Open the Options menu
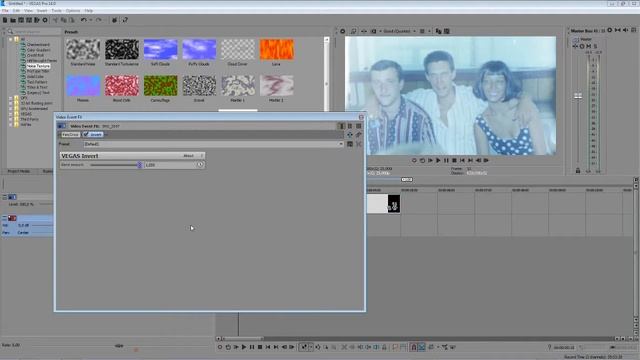 tap(73, 11)
